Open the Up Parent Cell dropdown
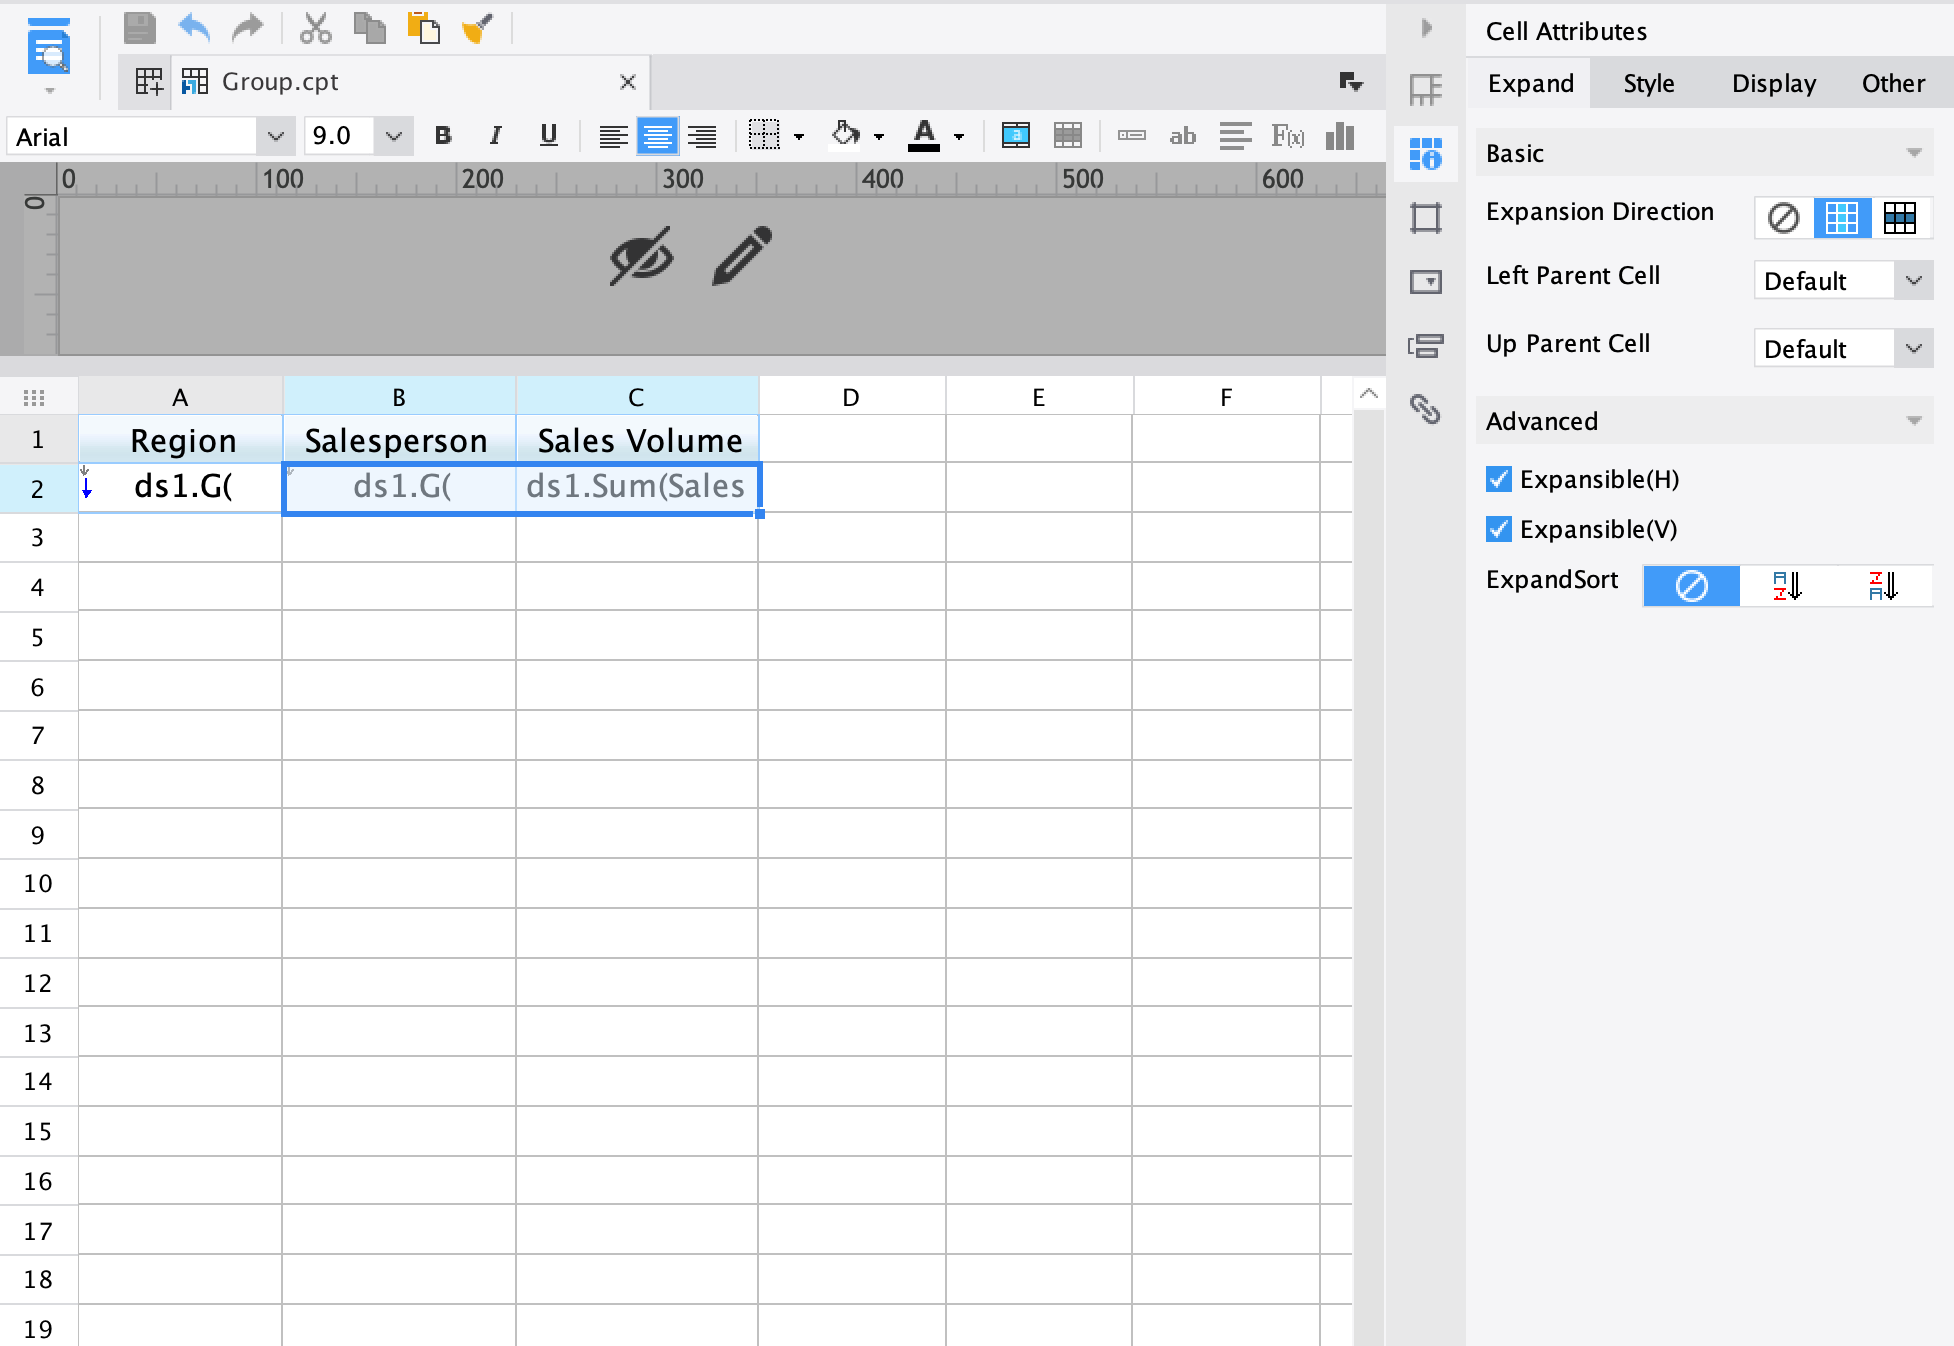The width and height of the screenshot is (1954, 1346). pyautogui.click(x=1913, y=349)
